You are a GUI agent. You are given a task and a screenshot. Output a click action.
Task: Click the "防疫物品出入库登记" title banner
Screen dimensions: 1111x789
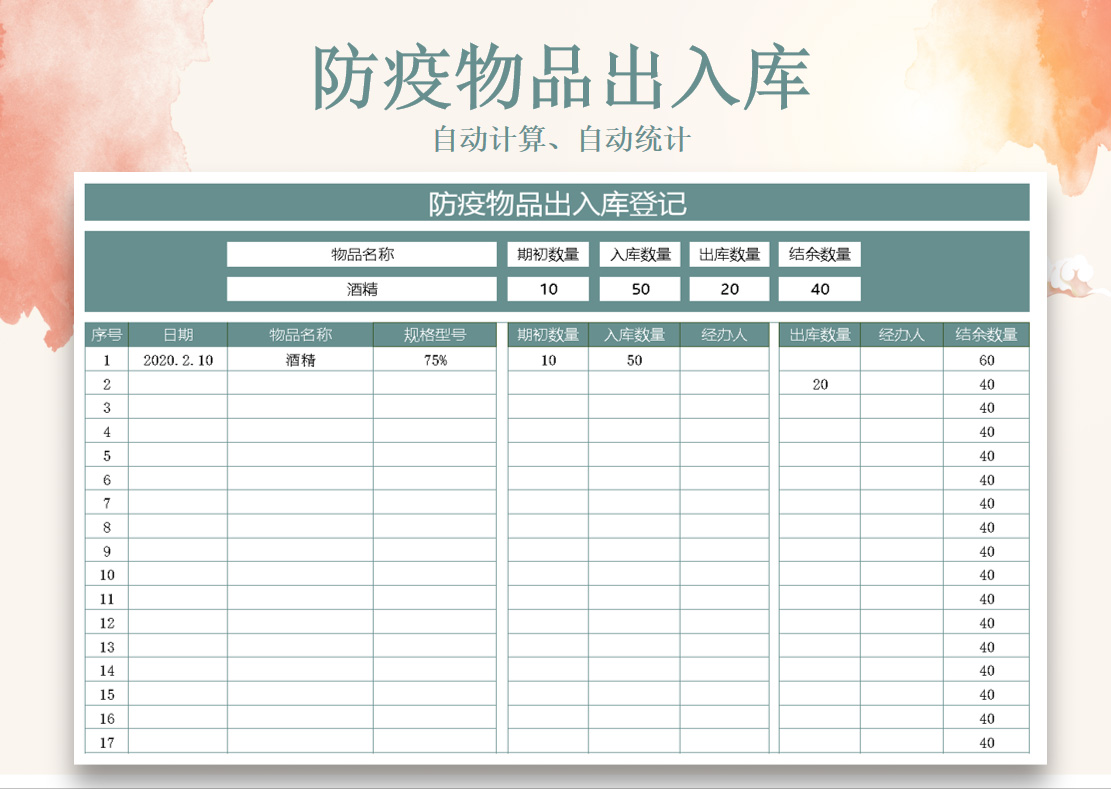tap(556, 203)
